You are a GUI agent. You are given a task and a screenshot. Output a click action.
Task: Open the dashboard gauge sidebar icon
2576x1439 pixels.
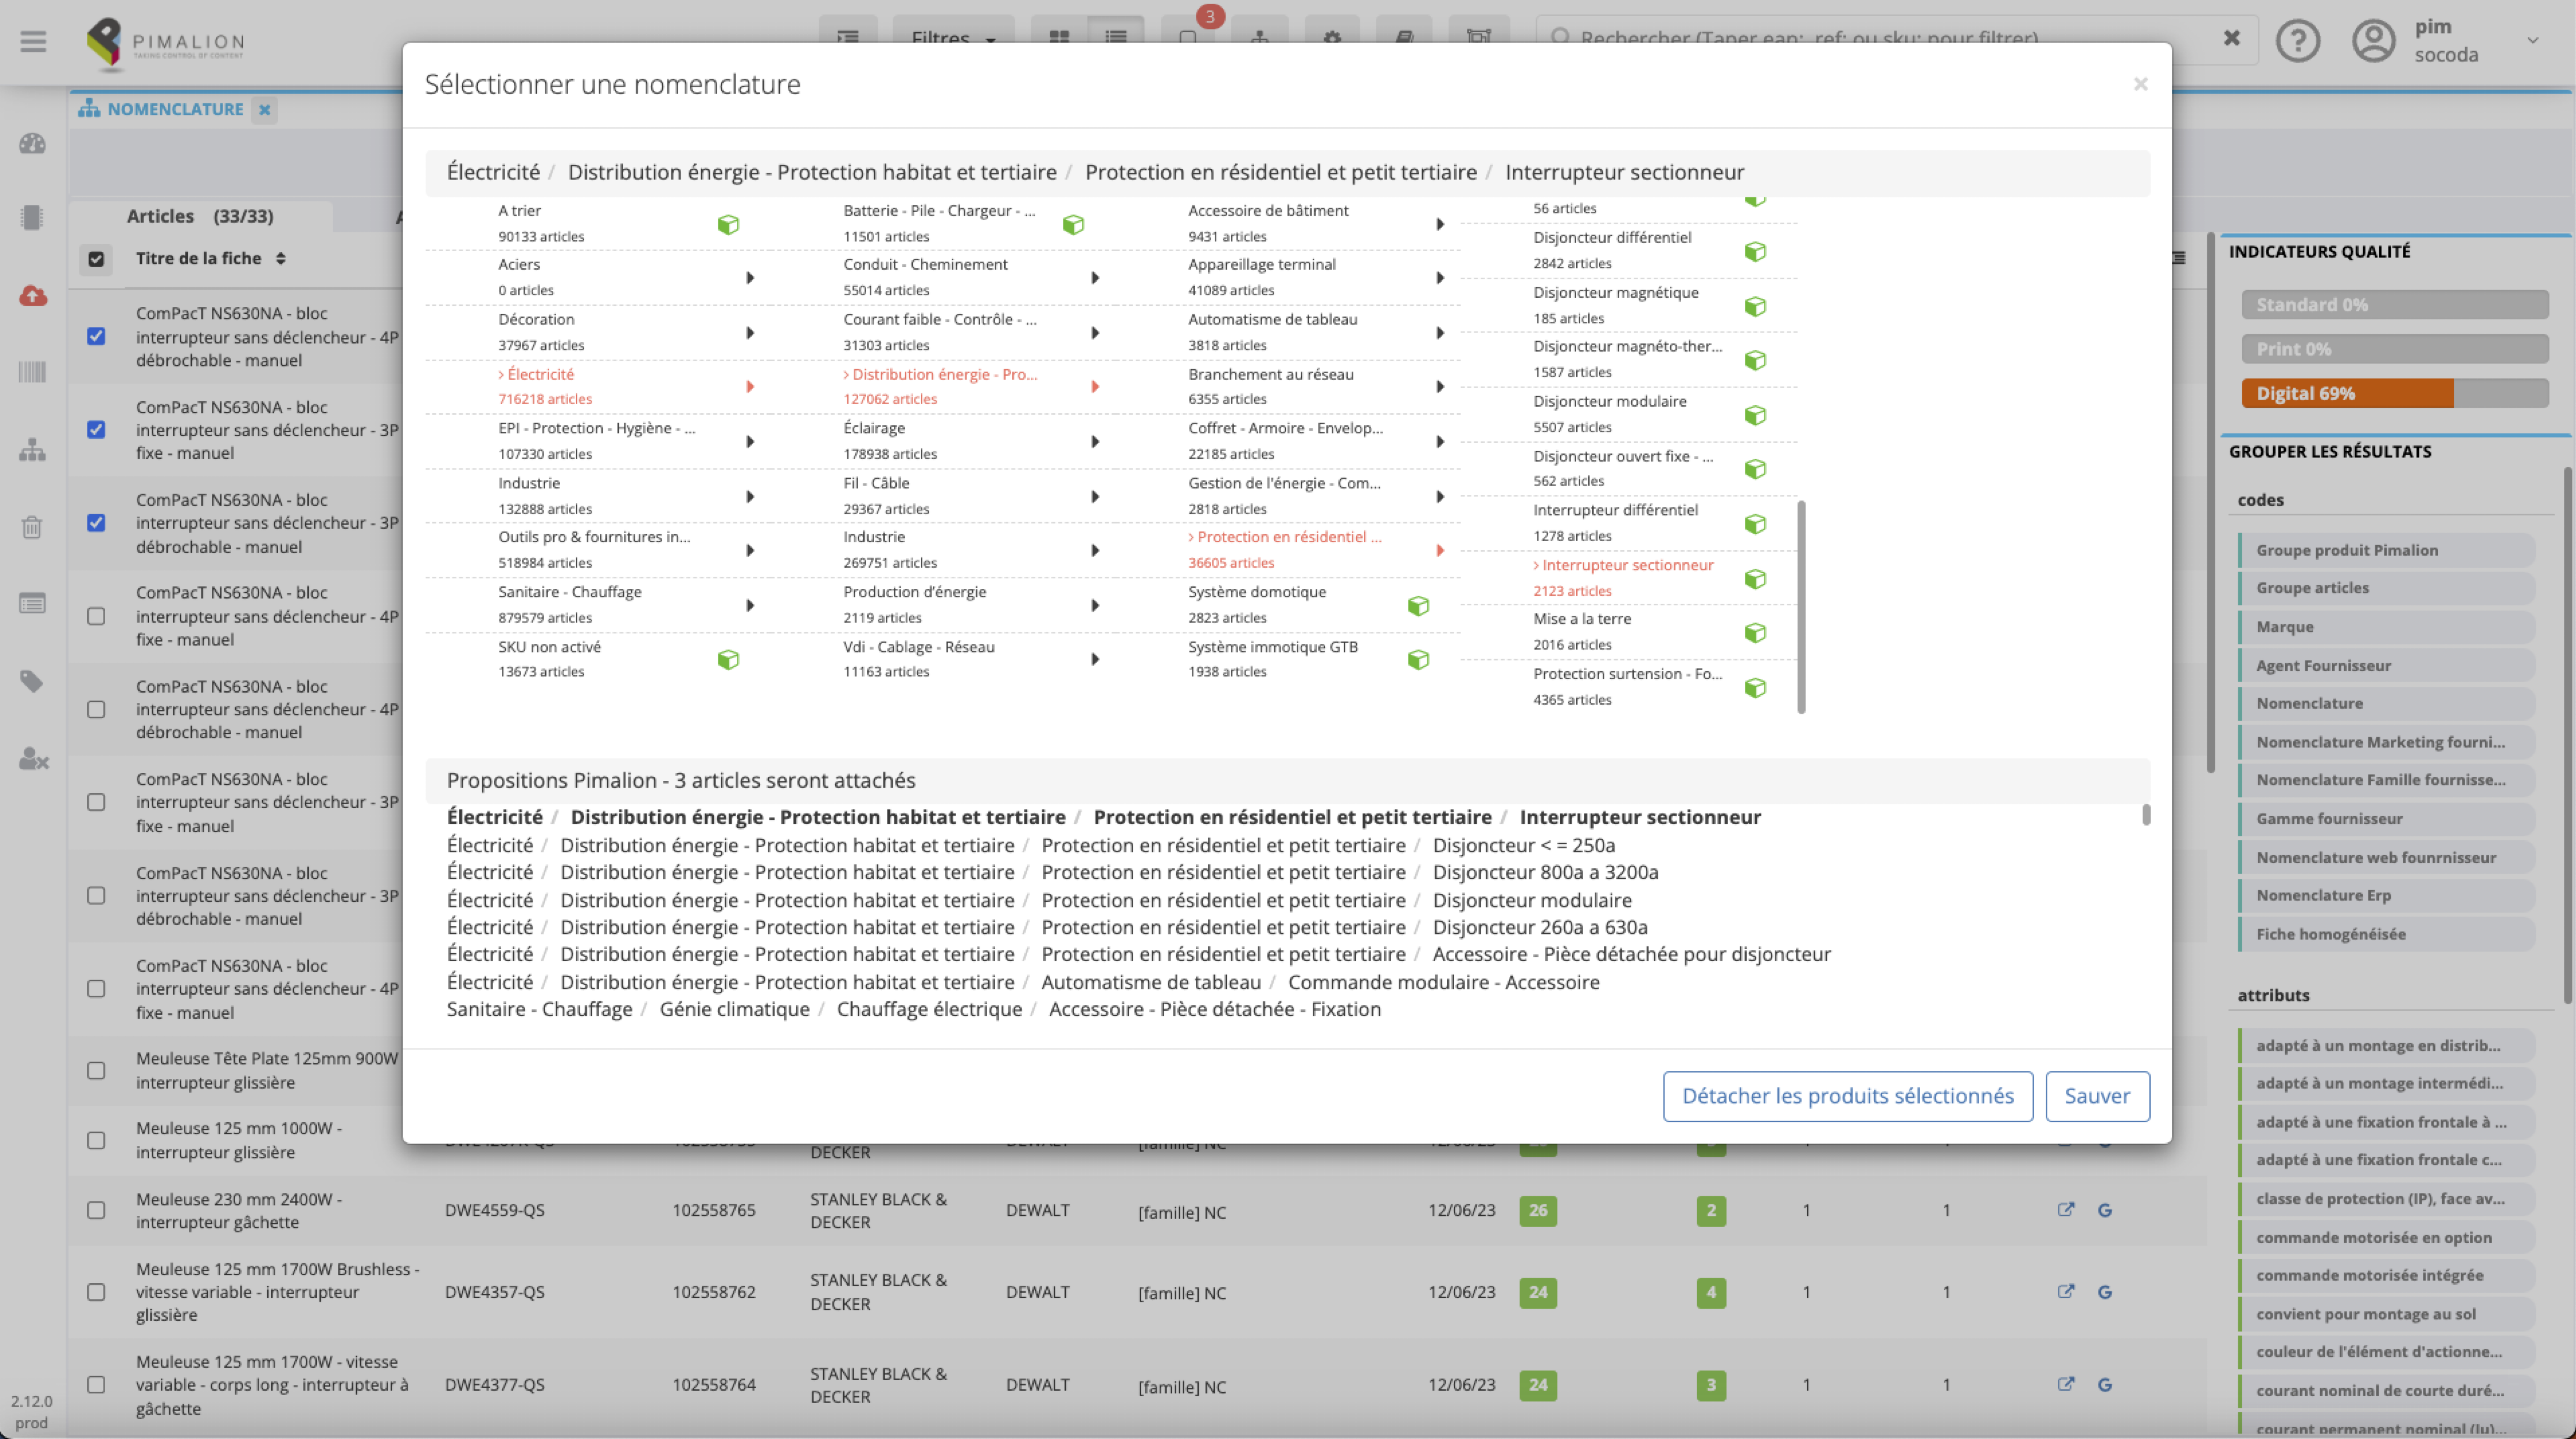tap(32, 144)
